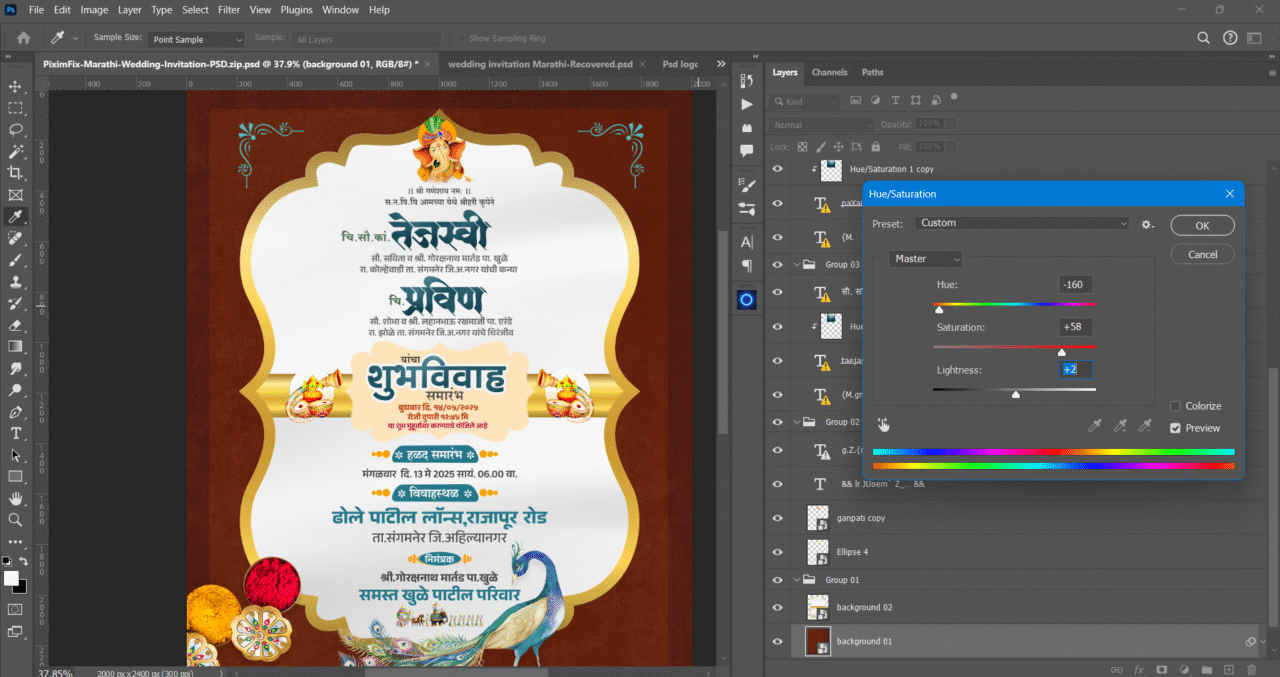This screenshot has height=677, width=1280.
Task: Open the Filter menu
Action: point(229,9)
